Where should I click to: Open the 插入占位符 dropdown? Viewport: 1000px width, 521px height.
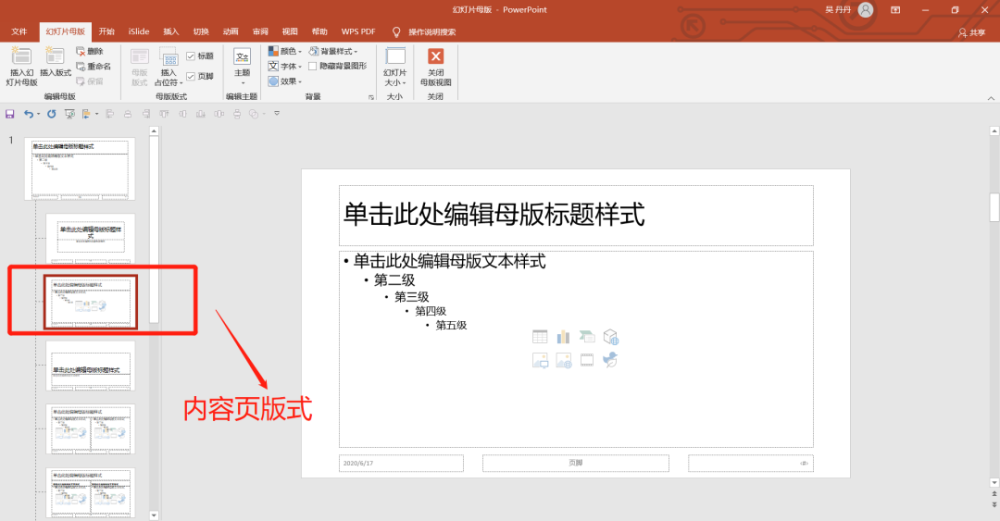tap(168, 66)
